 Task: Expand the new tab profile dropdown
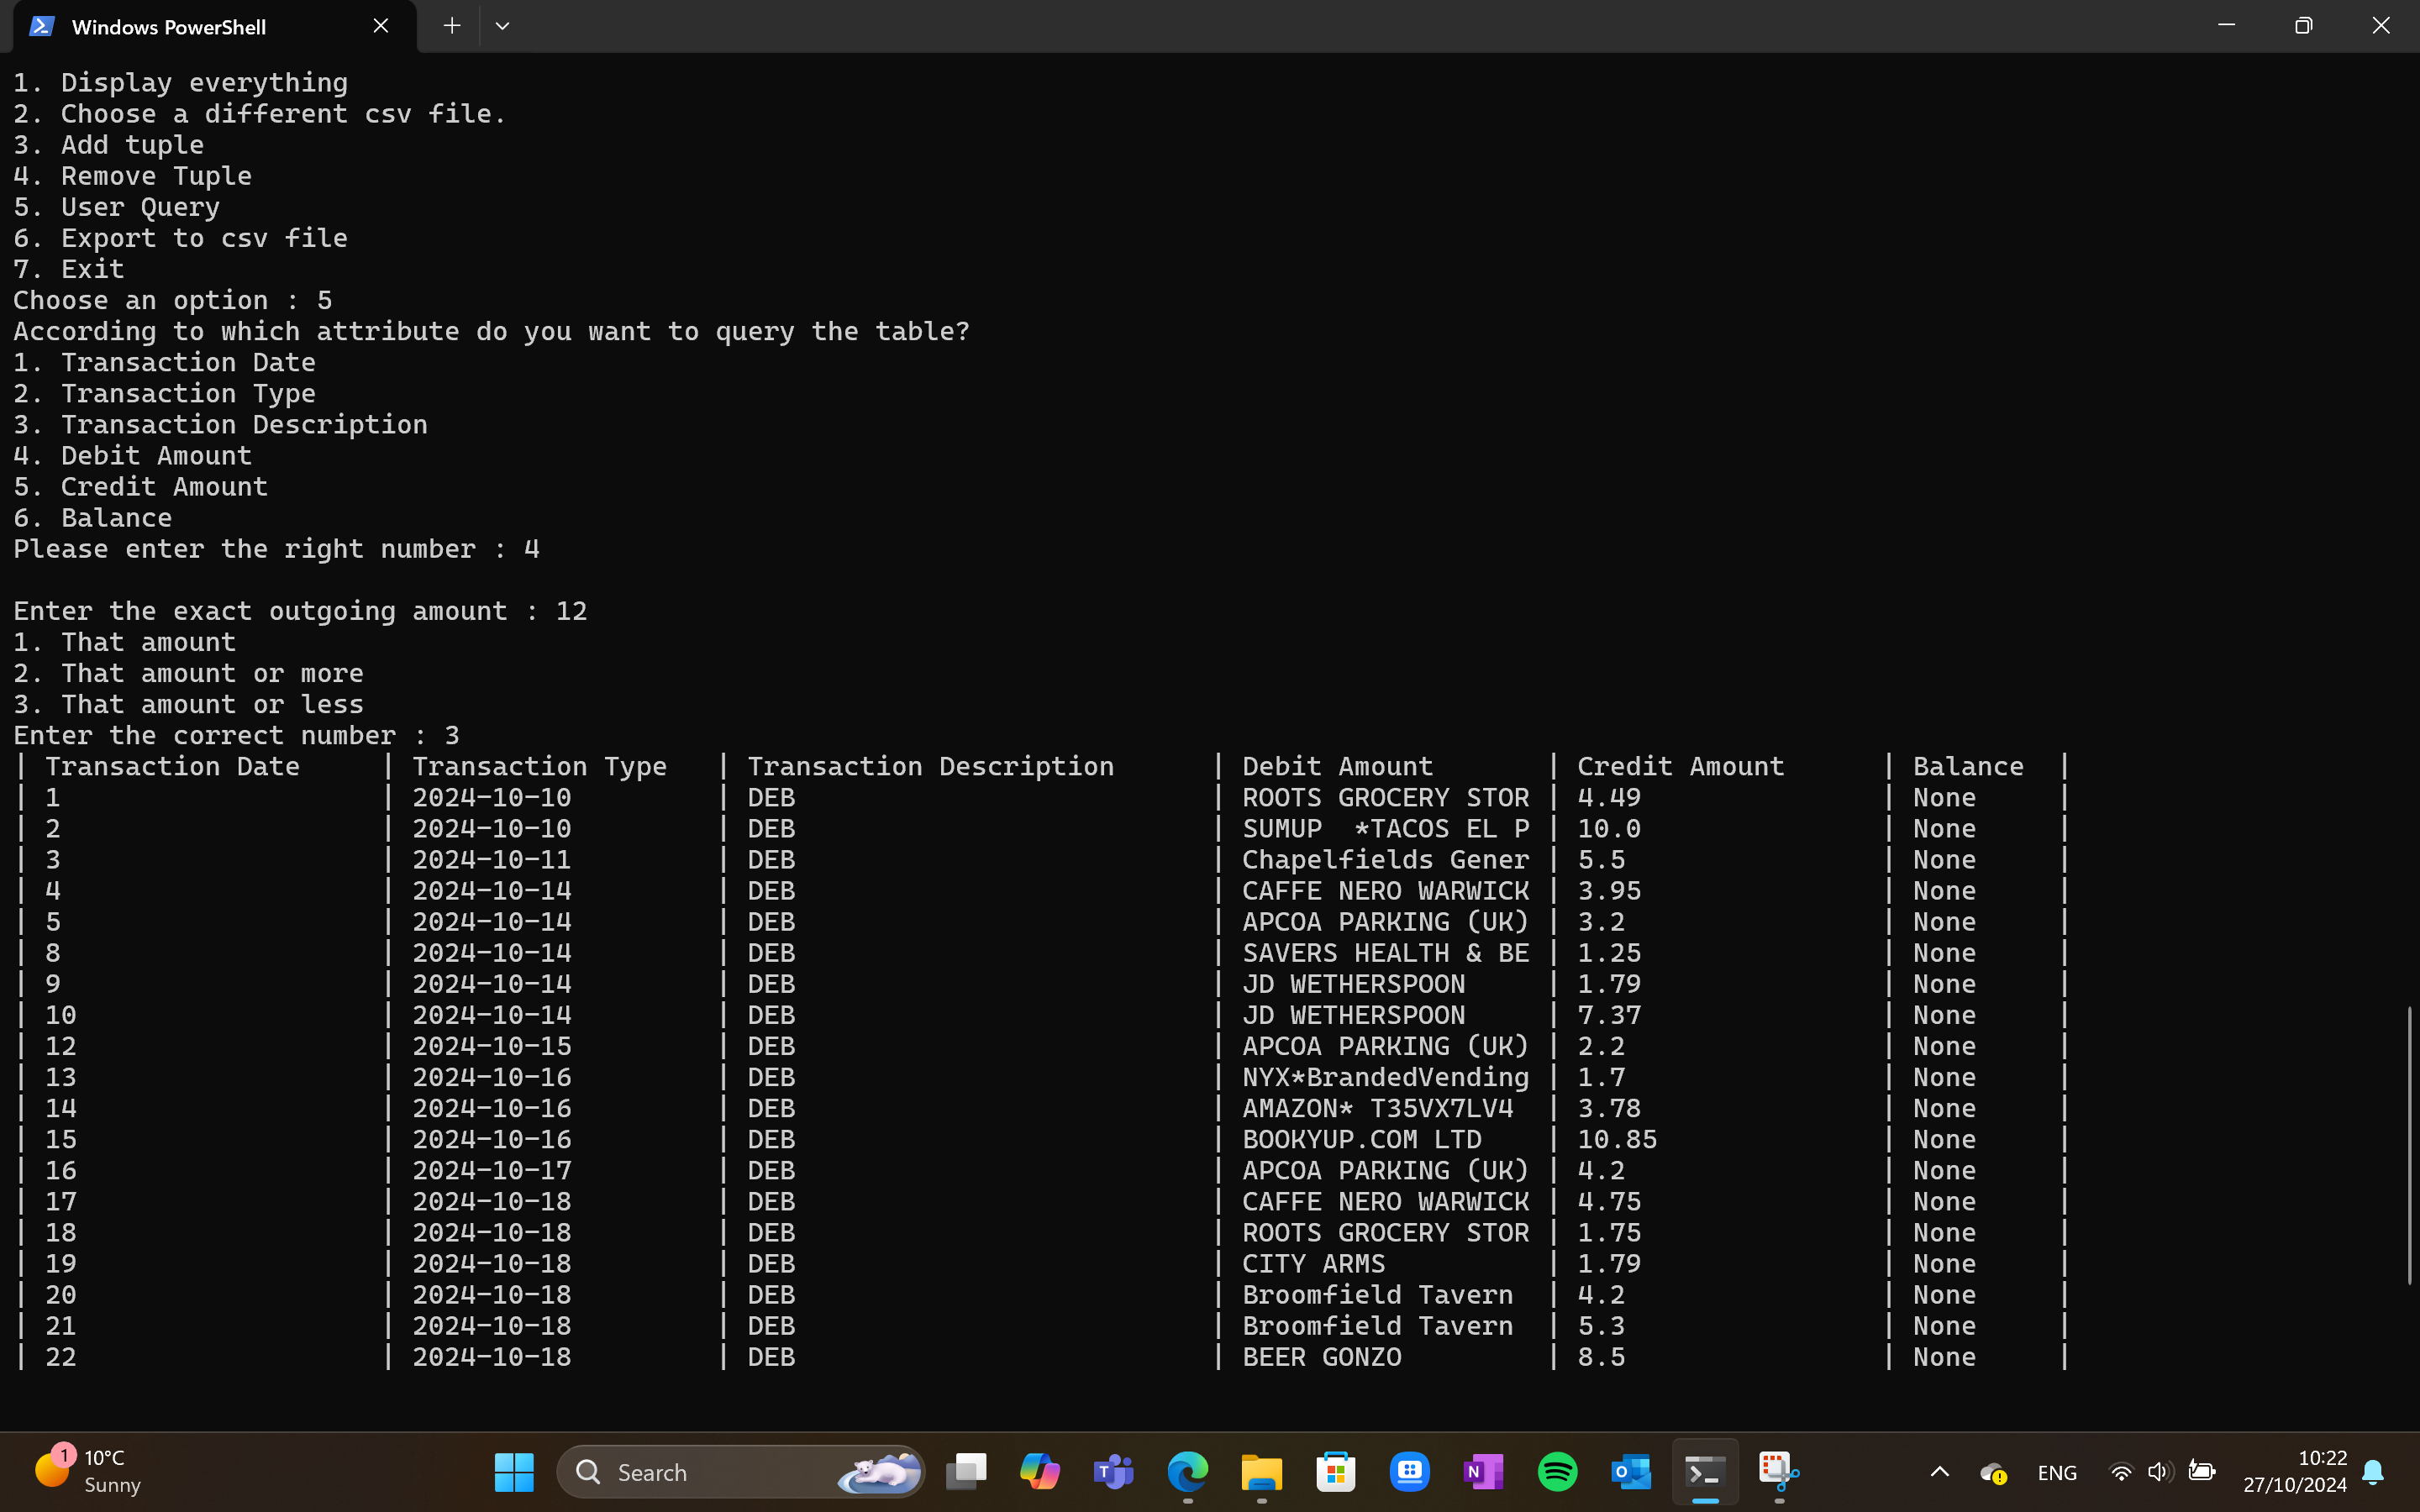pyautogui.click(x=502, y=26)
